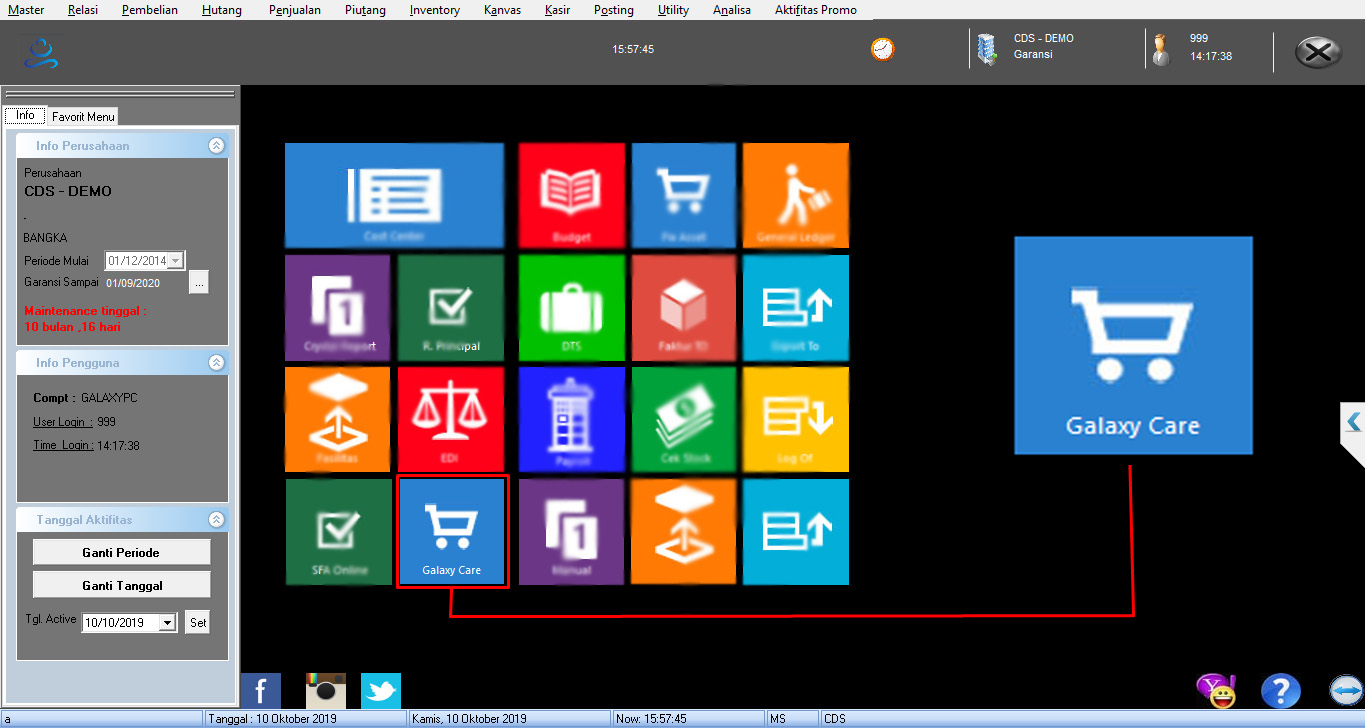The height and width of the screenshot is (728, 1366).
Task: Open the Inventory menu
Action: point(435,10)
